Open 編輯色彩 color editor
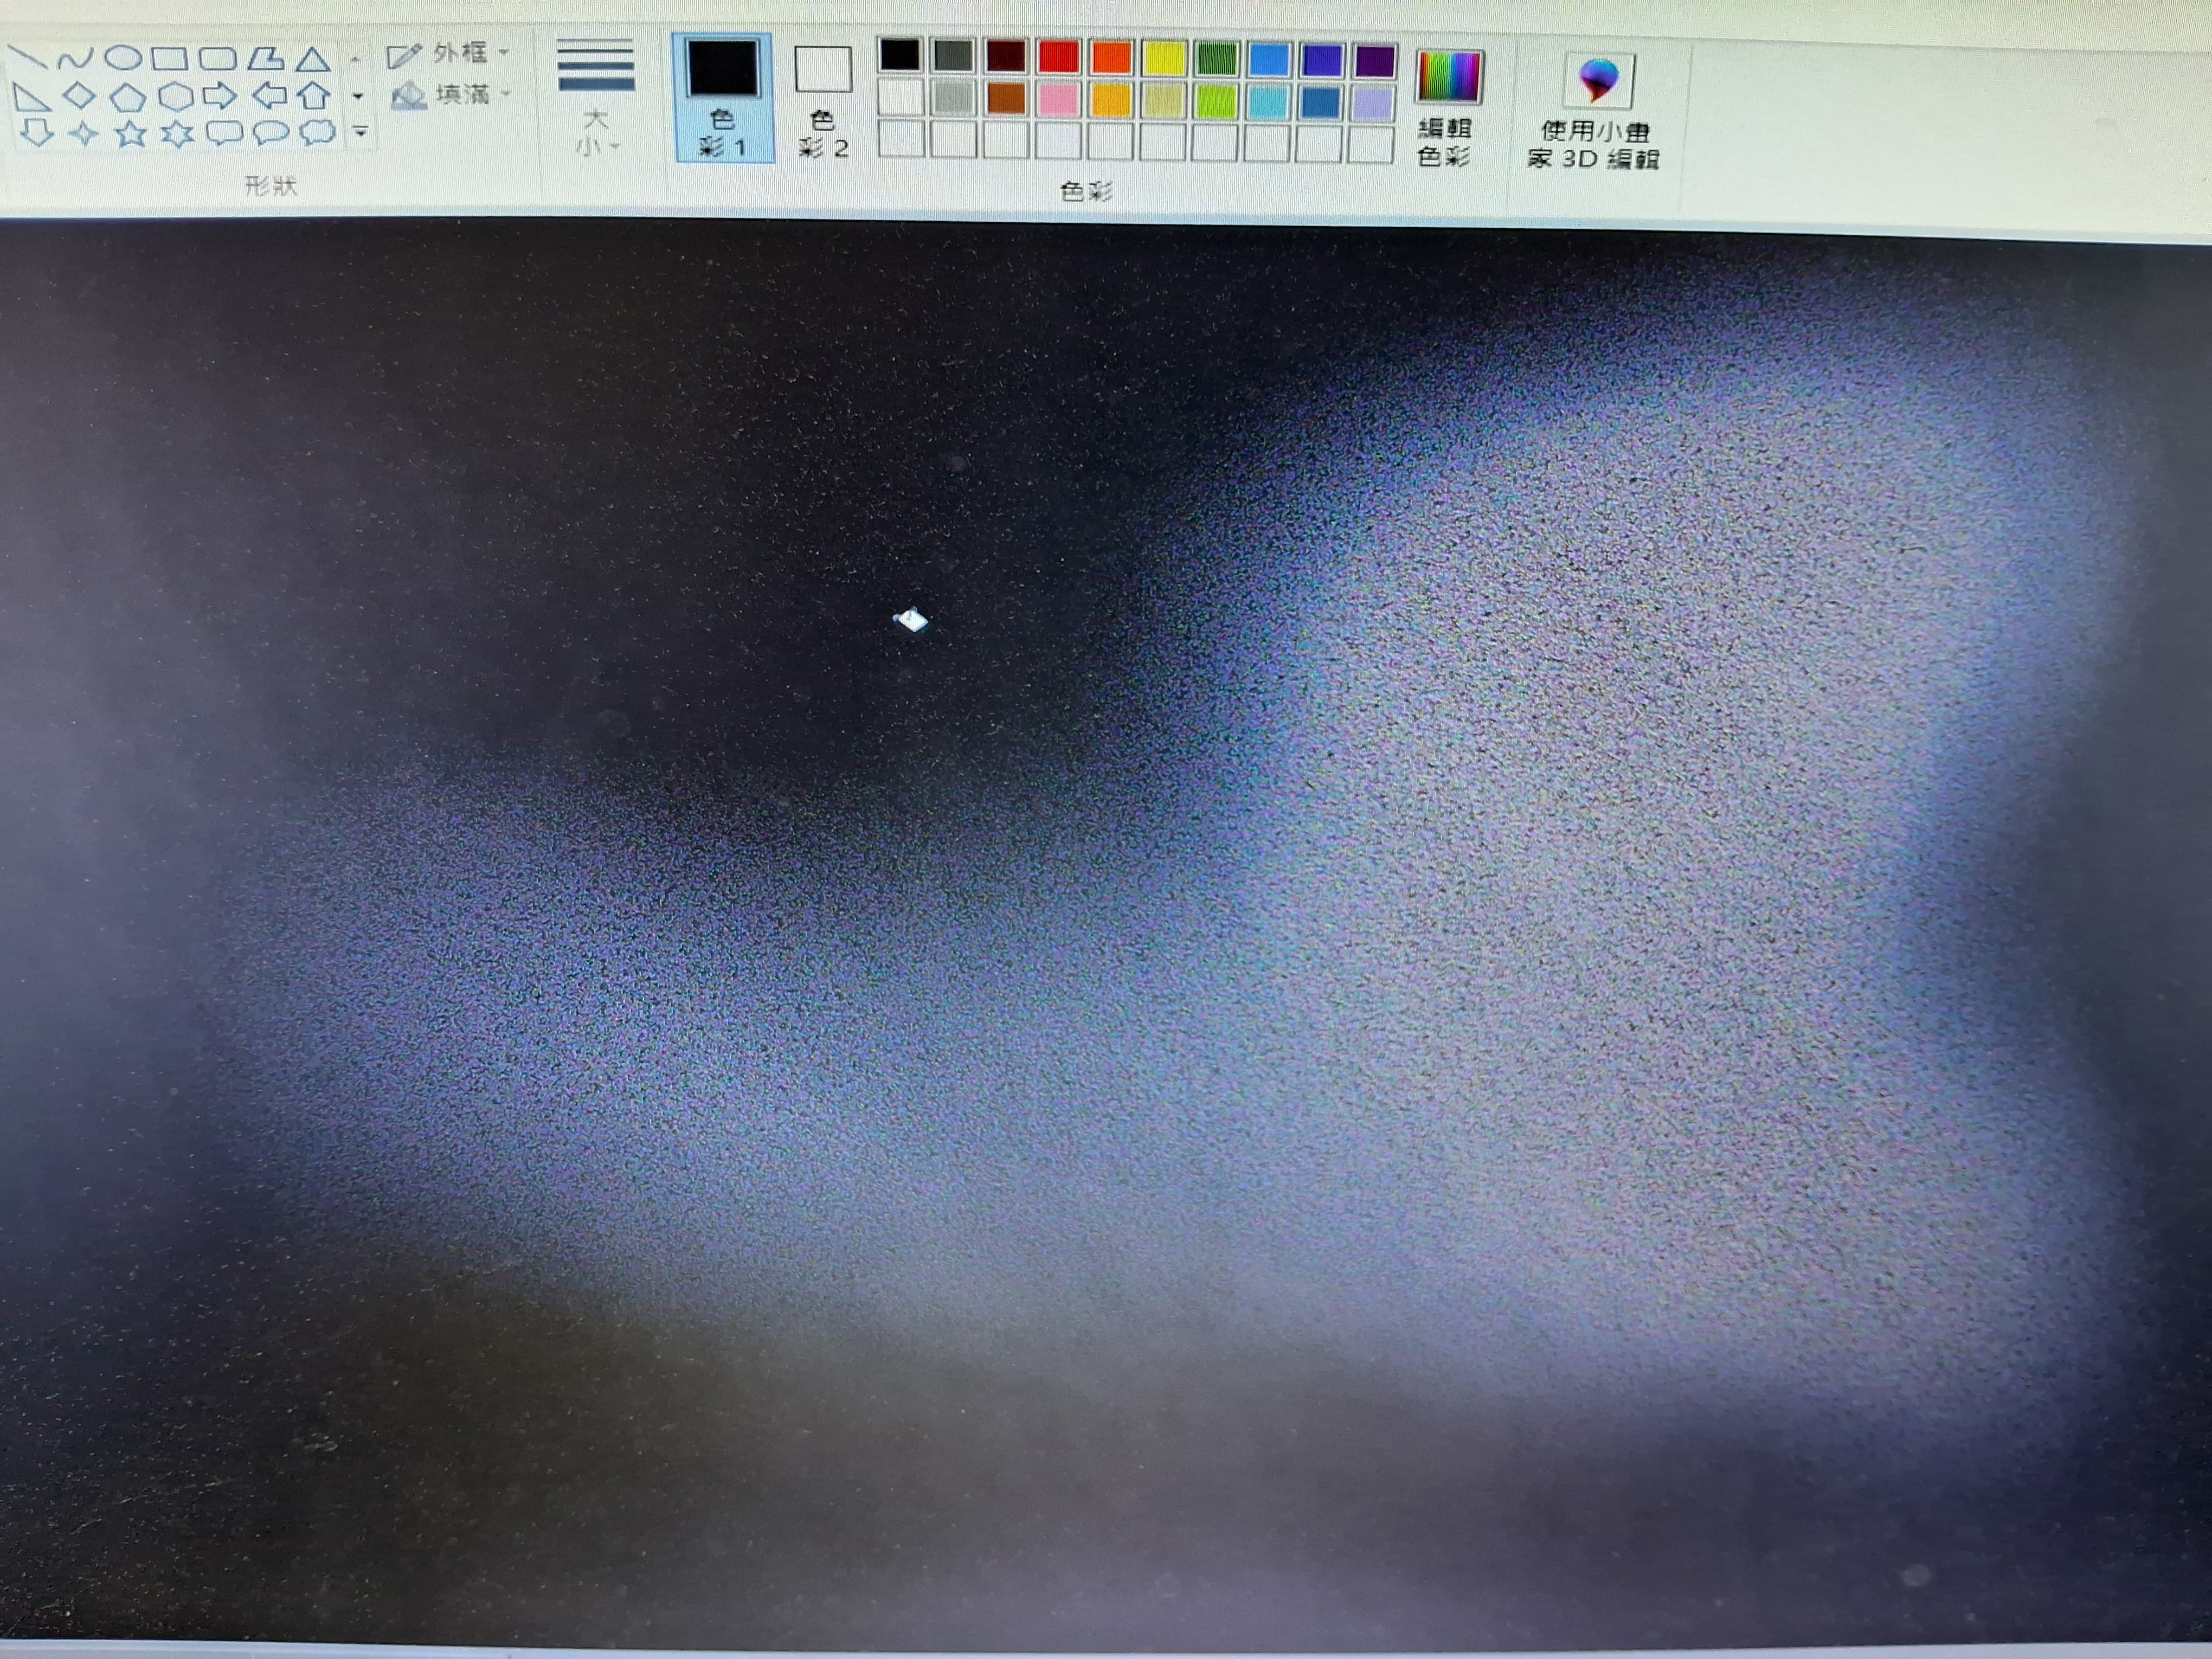The height and width of the screenshot is (1659, 2212). [1447, 108]
